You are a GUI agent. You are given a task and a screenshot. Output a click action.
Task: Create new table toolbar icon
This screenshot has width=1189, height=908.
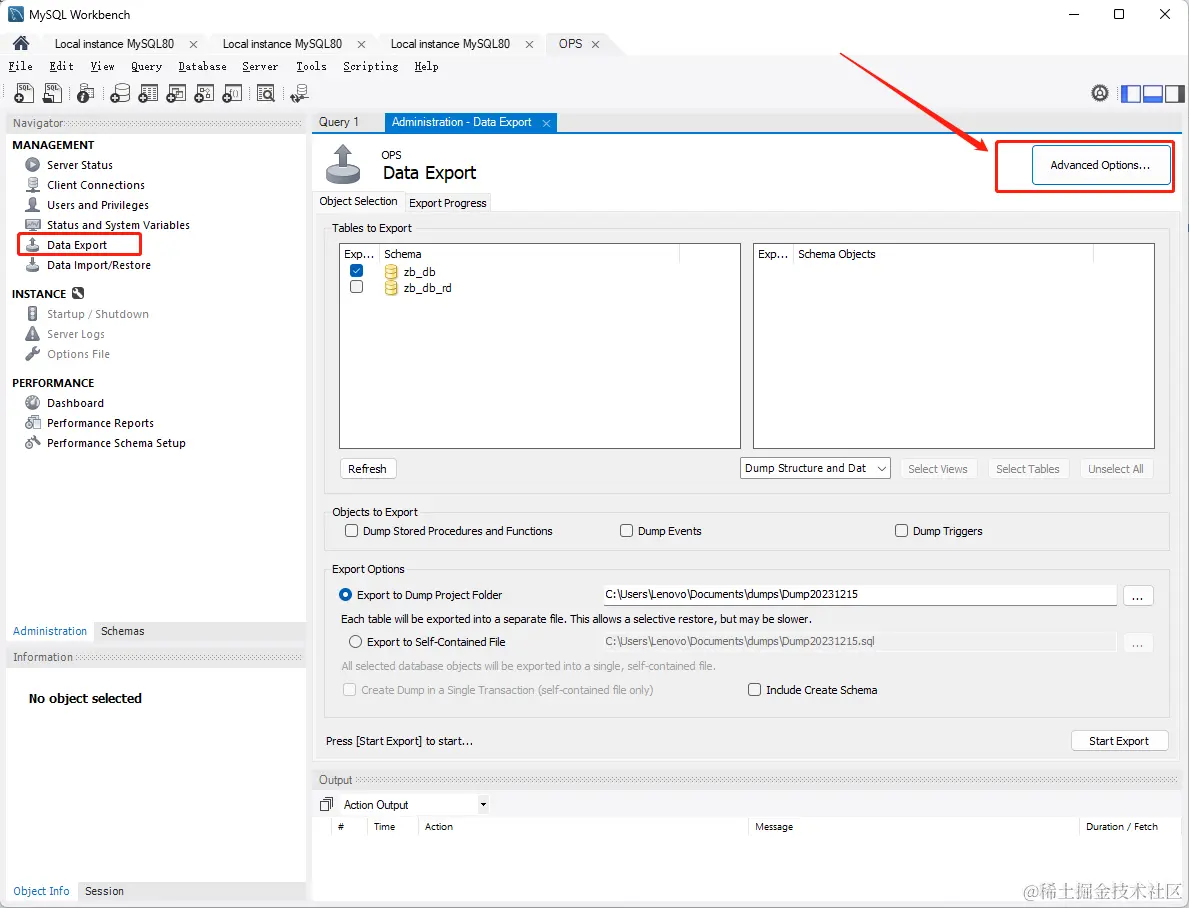tap(149, 93)
